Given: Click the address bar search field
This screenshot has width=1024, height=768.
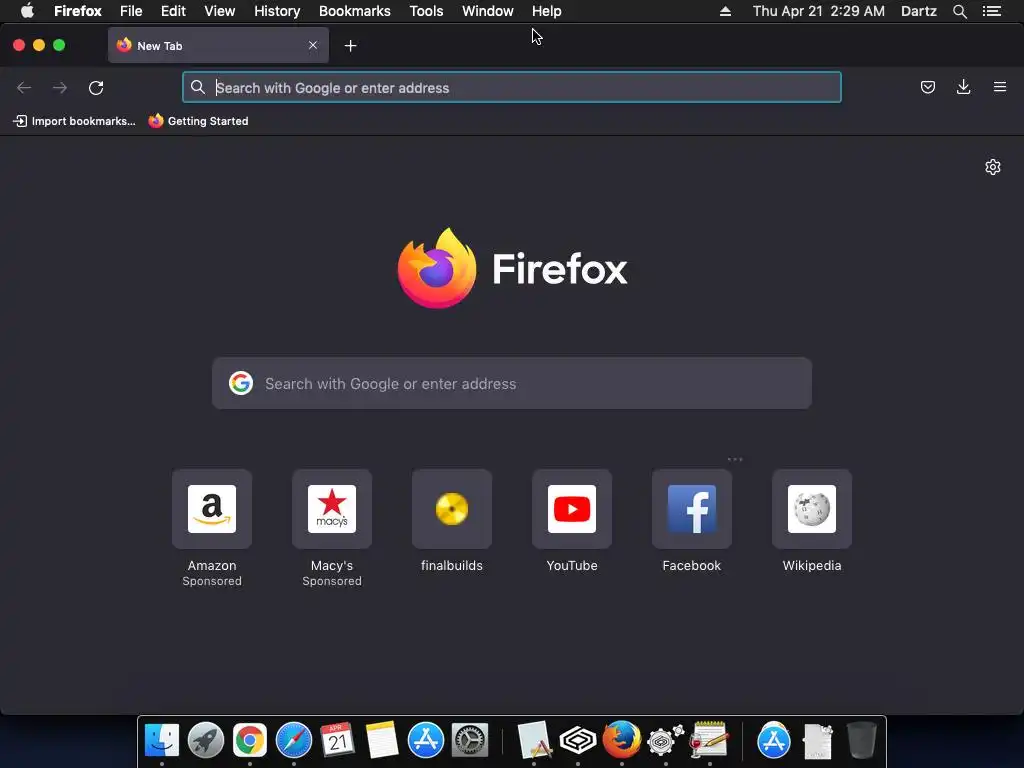Looking at the screenshot, I should [x=511, y=88].
